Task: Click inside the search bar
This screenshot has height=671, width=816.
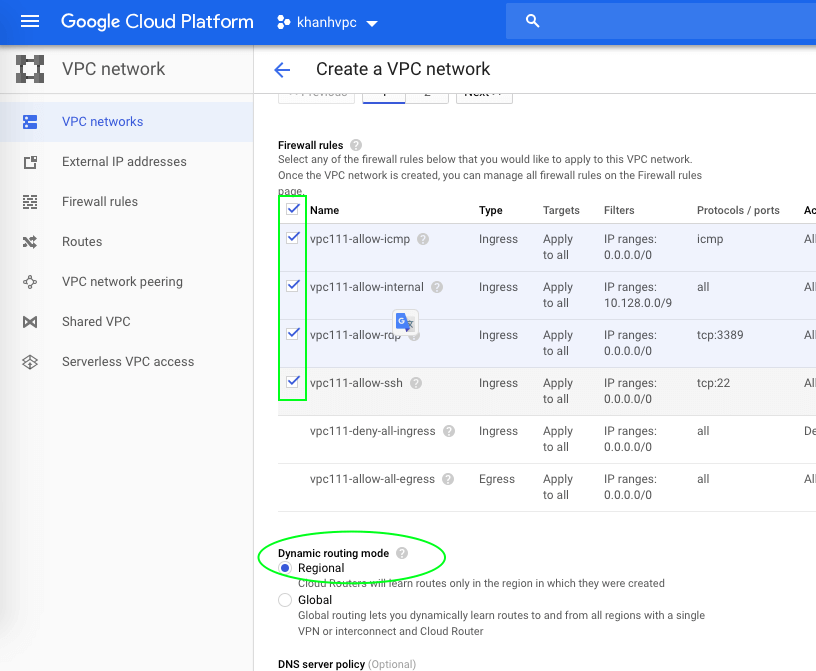Action: point(660,20)
